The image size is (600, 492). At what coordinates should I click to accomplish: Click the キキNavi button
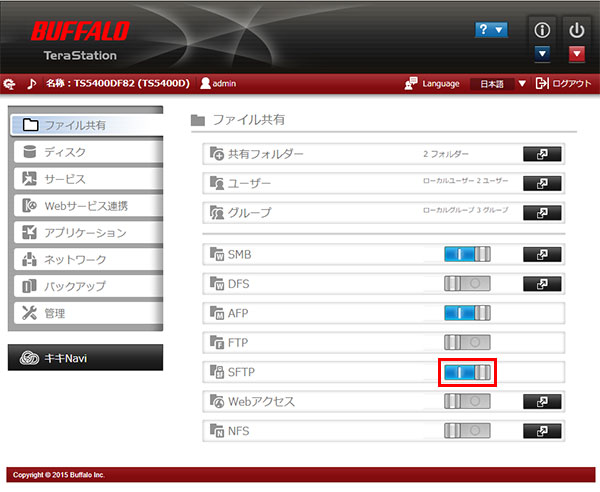point(85,358)
